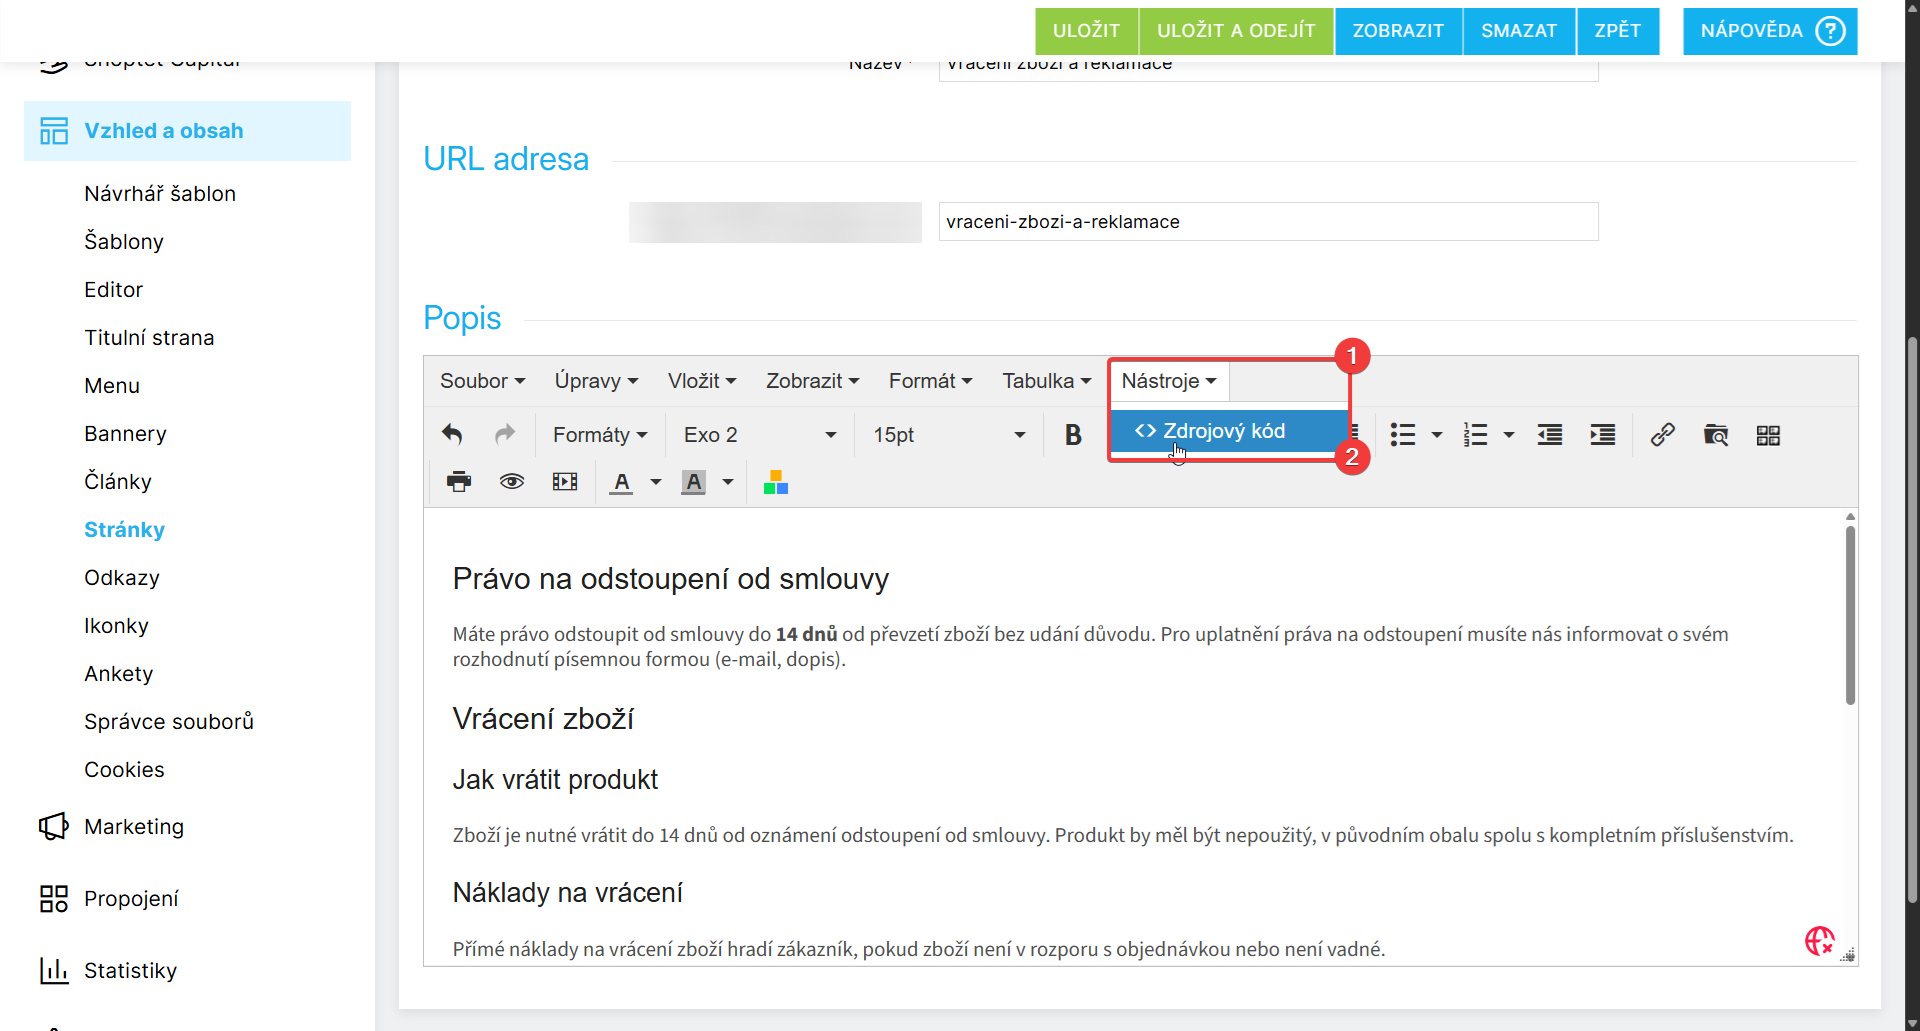This screenshot has height=1031, width=1920.
Task: Open preview with the eye icon
Action: coord(512,483)
